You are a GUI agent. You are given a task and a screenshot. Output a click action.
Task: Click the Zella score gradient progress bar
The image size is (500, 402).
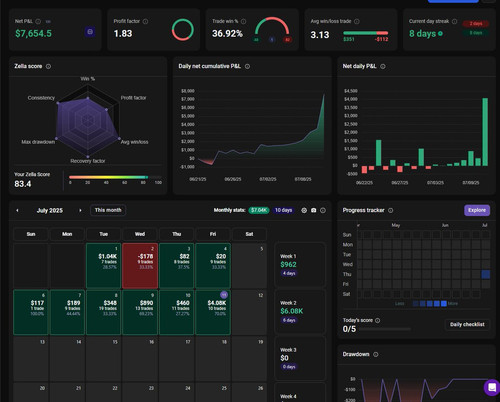(115, 177)
